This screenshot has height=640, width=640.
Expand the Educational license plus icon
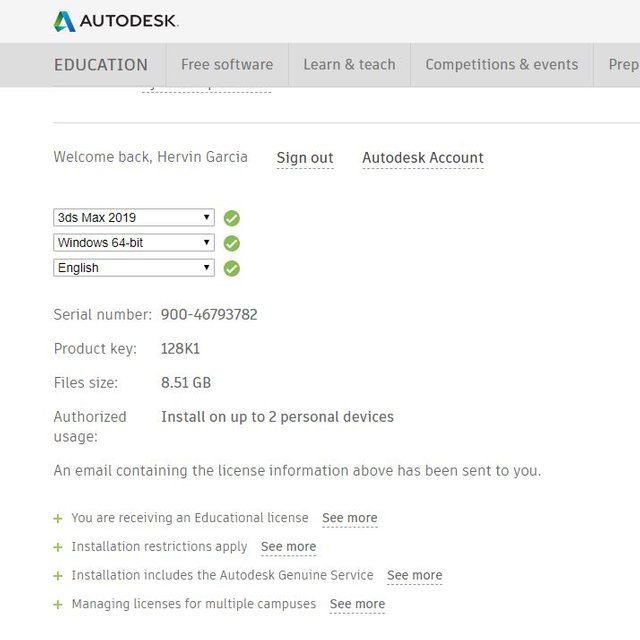pyautogui.click(x=58, y=518)
